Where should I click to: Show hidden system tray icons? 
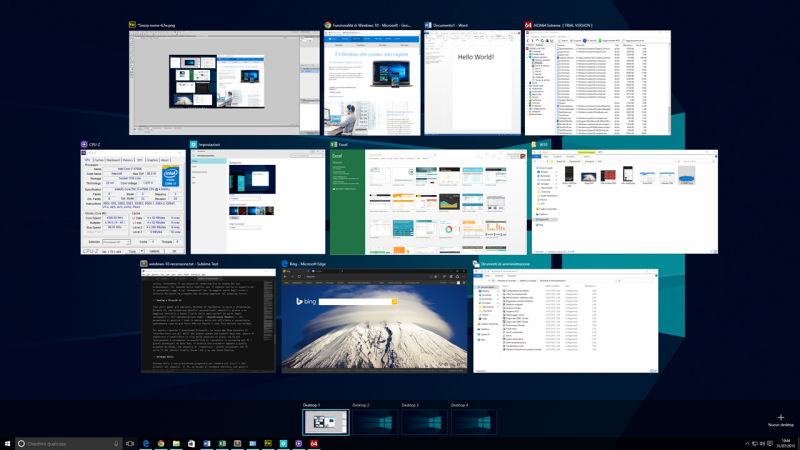[x=747, y=443]
